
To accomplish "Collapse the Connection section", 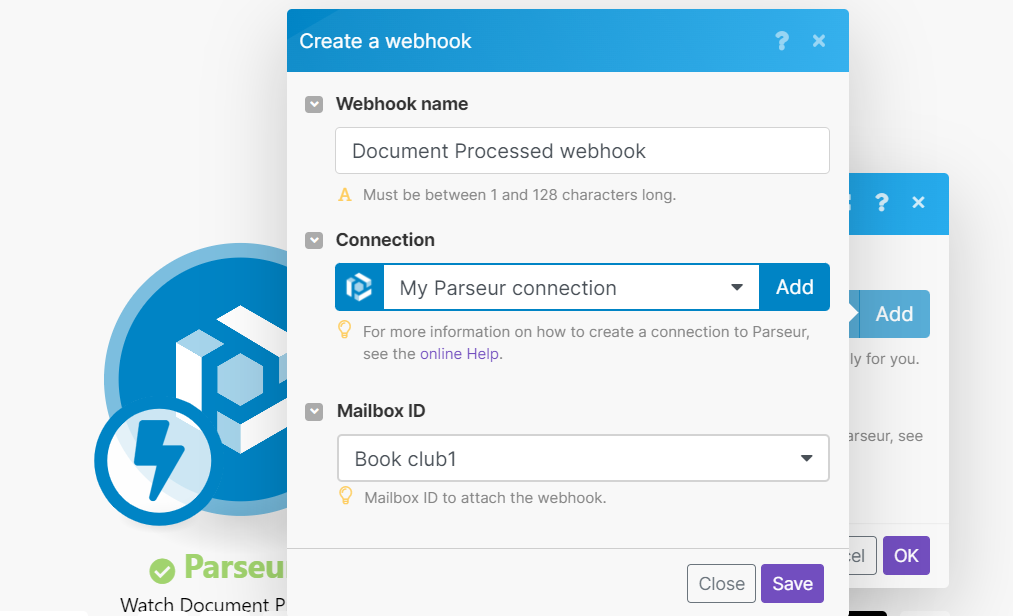I will 314,240.
